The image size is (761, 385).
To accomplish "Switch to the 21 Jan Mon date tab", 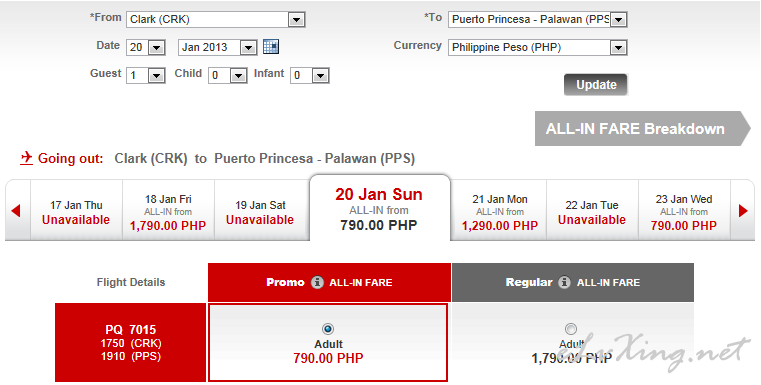I will [499, 211].
